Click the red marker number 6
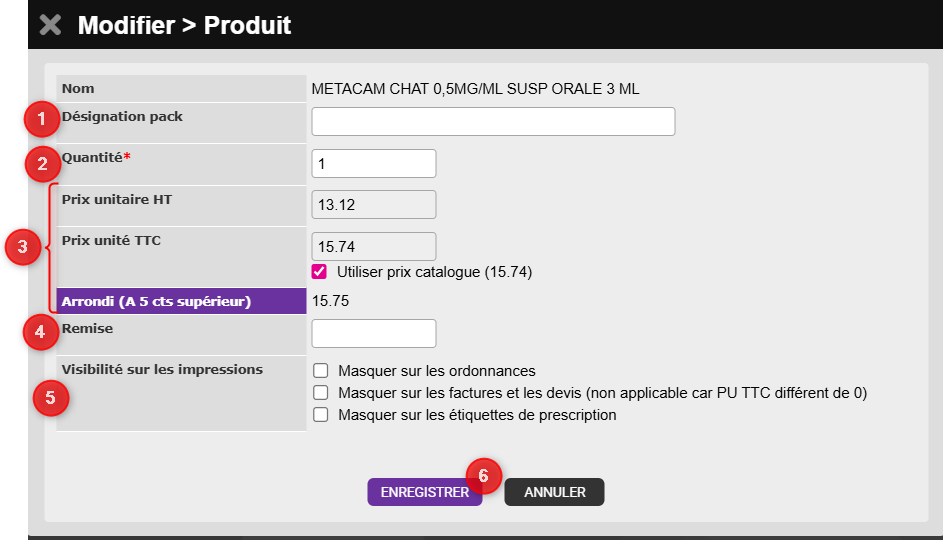 [483, 476]
